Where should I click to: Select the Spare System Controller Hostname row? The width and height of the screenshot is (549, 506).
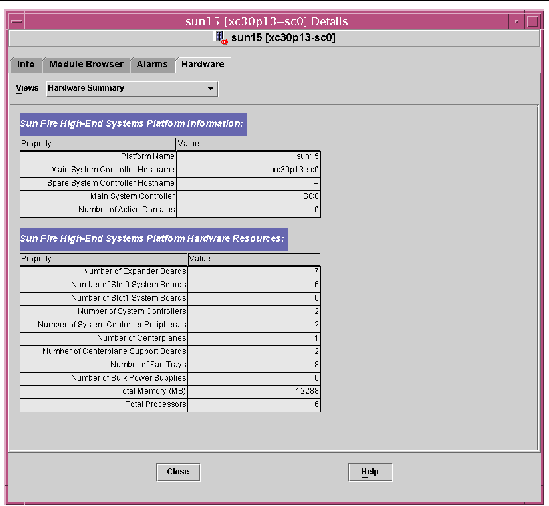point(170,183)
